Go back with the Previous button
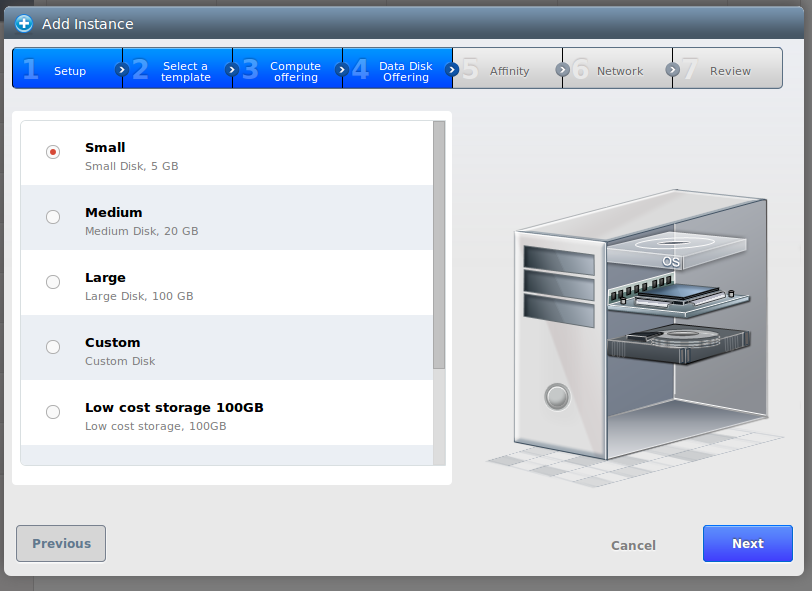The width and height of the screenshot is (812, 591). click(61, 543)
